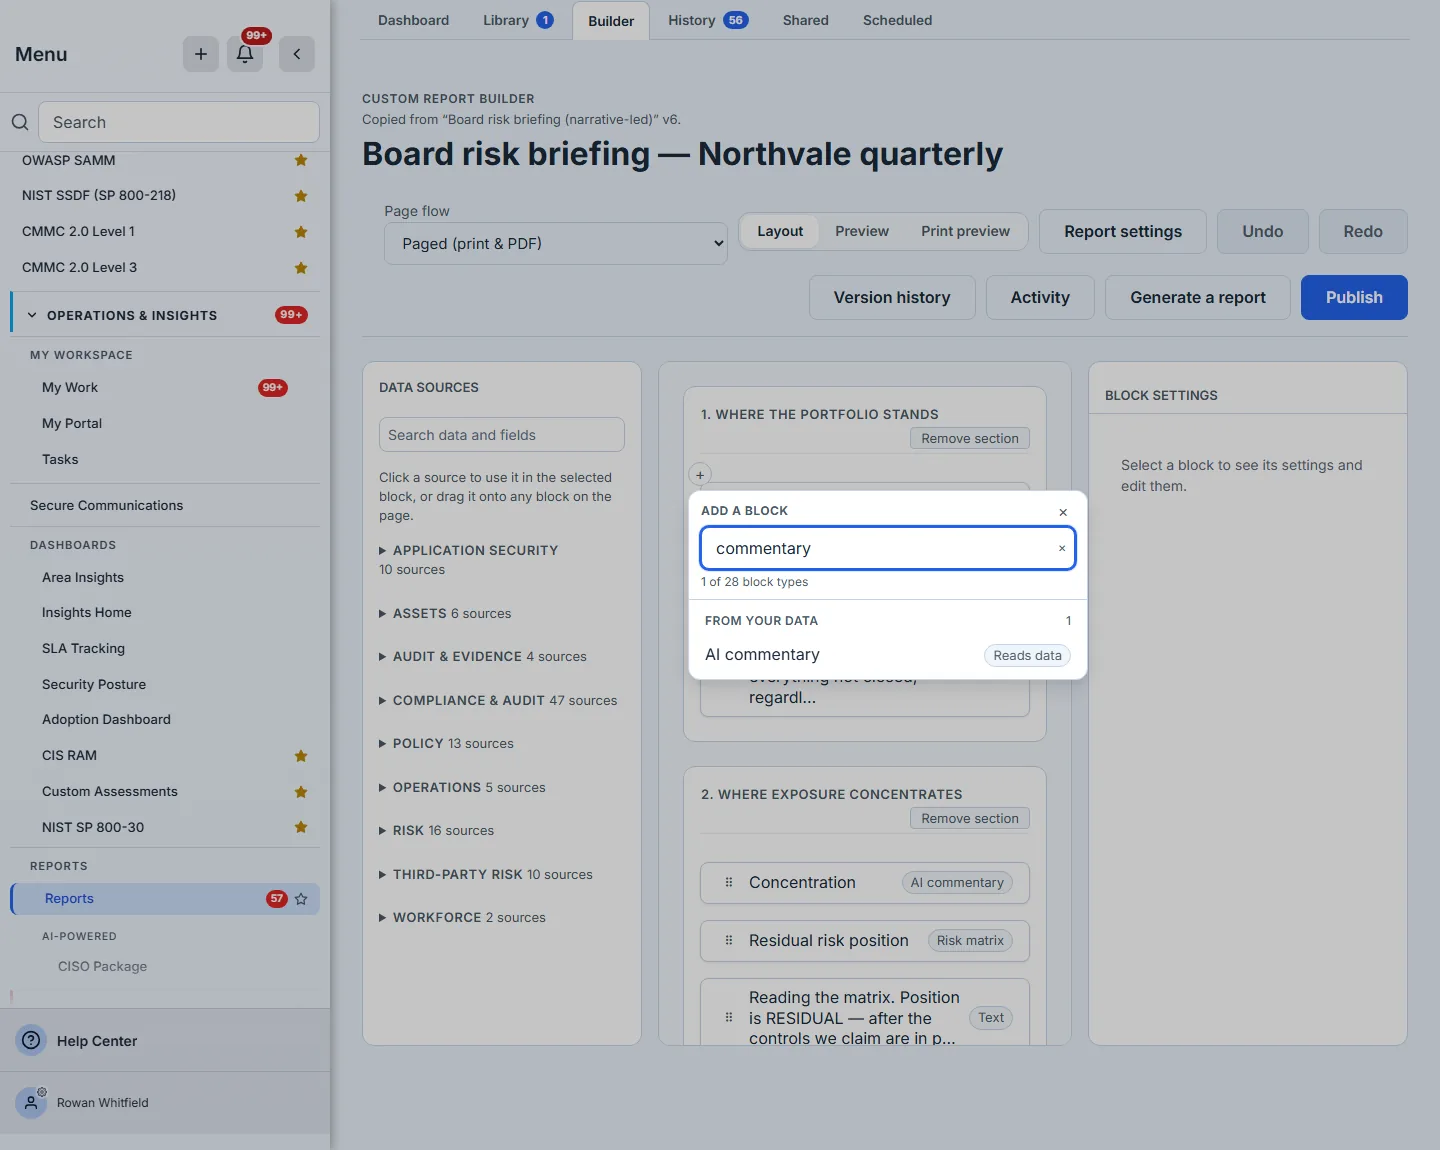Grab the drag handle of Residual risk position
Screen dimensions: 1440x1150
click(x=729, y=940)
